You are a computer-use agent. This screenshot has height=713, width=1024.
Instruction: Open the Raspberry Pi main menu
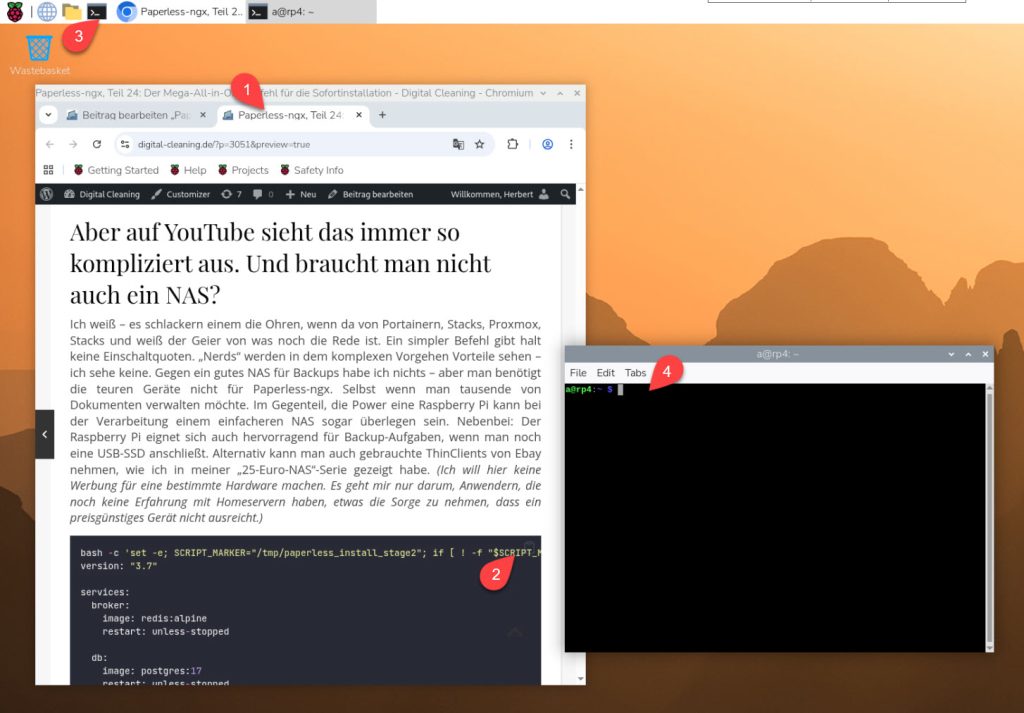coord(15,12)
